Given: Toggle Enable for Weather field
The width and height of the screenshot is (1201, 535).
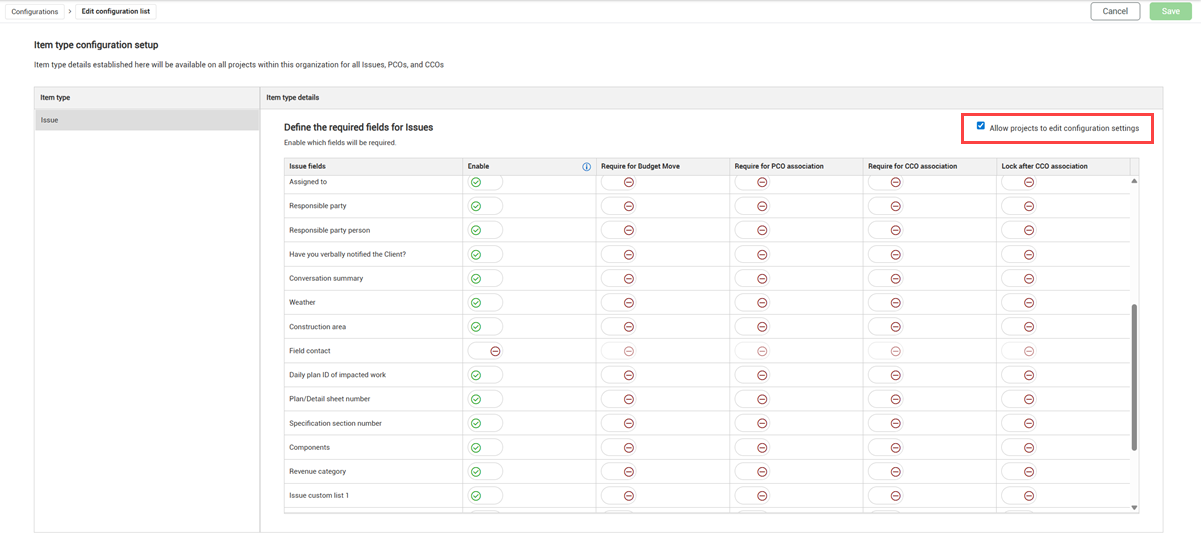Looking at the screenshot, I should click(x=485, y=303).
